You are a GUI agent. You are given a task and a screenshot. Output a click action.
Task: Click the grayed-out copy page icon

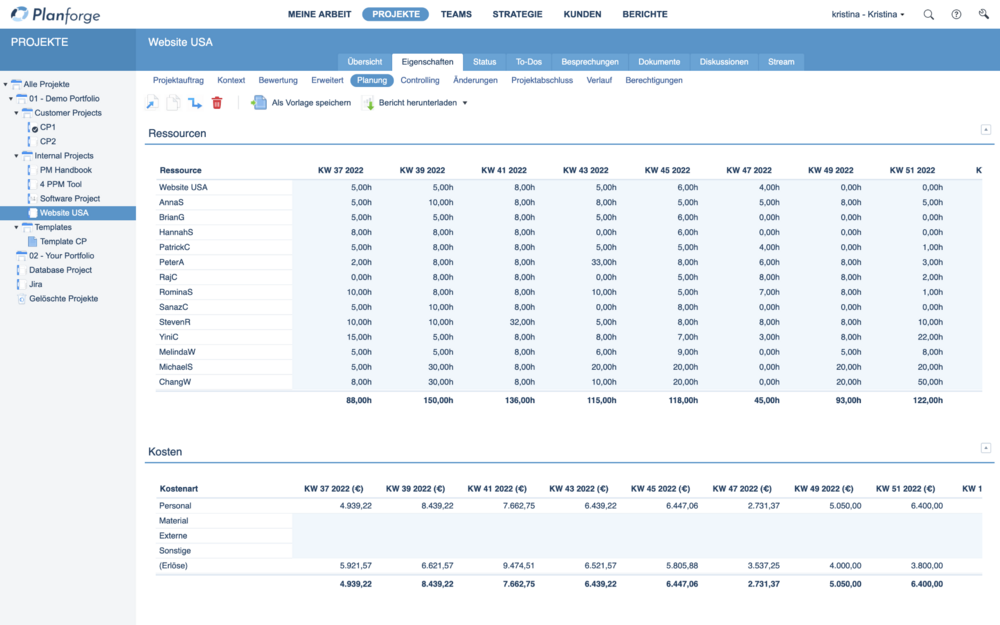click(x=173, y=103)
